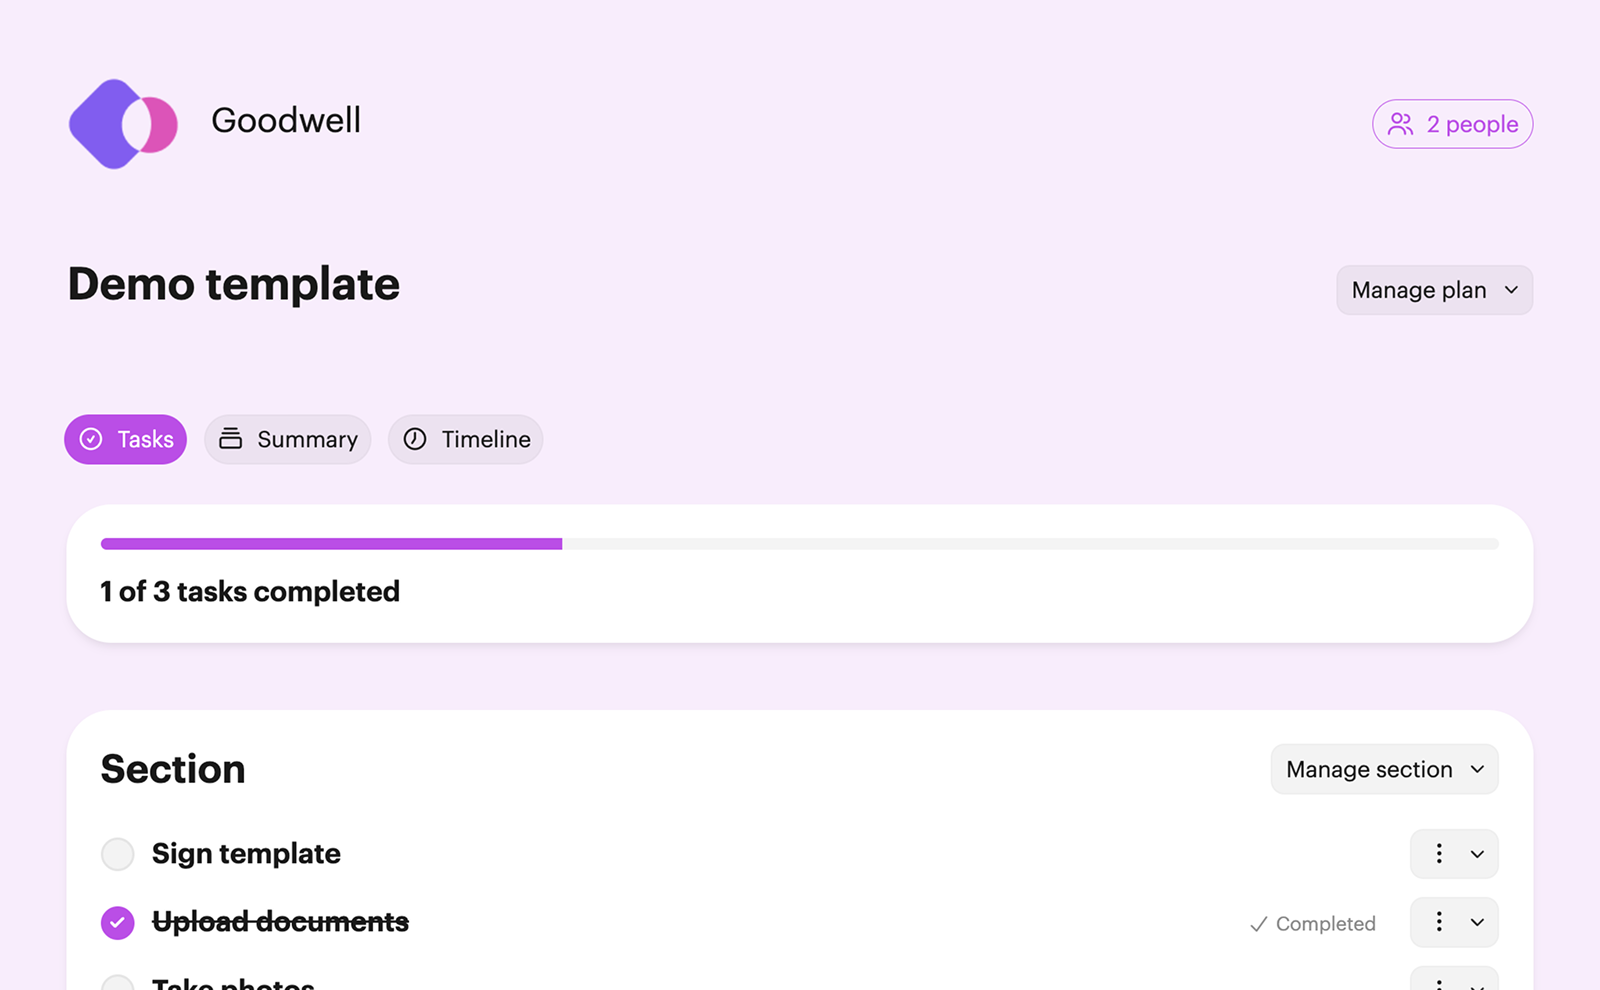Open the Manage plan dropdown

1434,290
